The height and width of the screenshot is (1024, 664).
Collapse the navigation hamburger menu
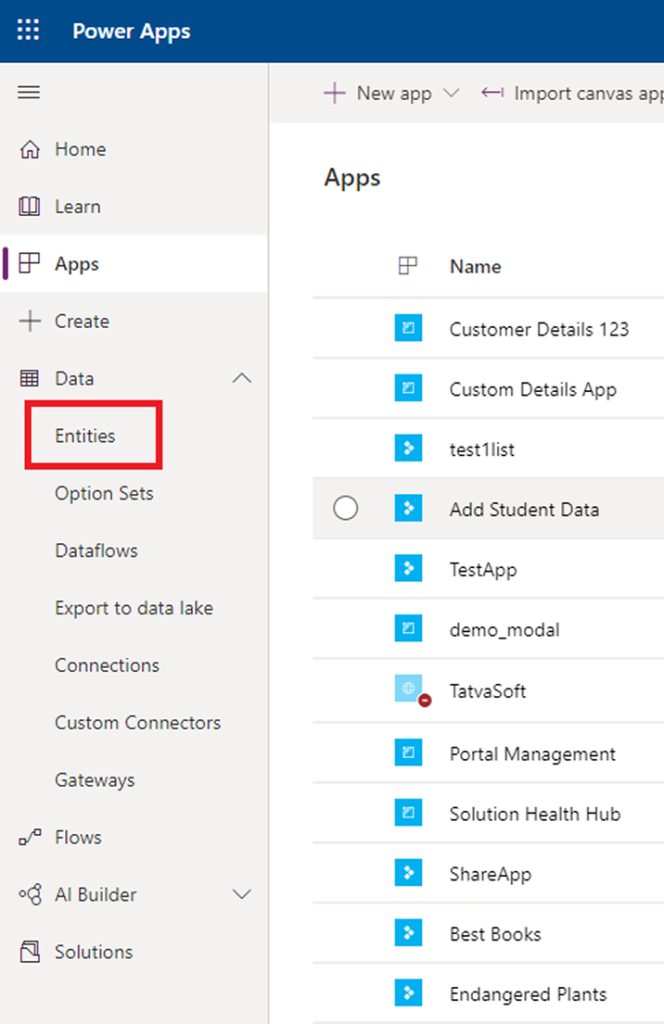coord(29,92)
